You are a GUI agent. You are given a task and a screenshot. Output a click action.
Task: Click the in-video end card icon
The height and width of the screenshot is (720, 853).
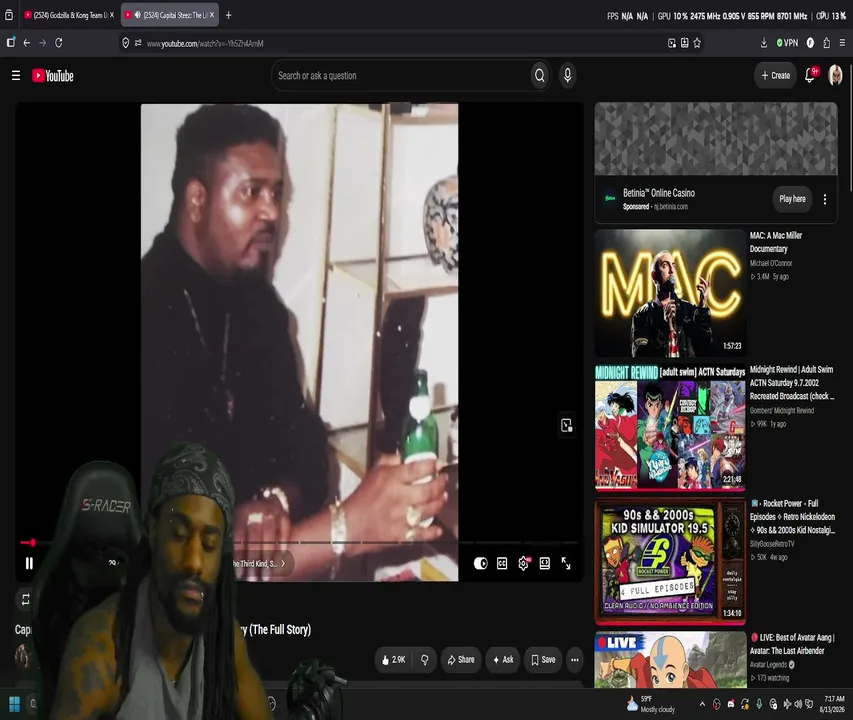pos(567,425)
